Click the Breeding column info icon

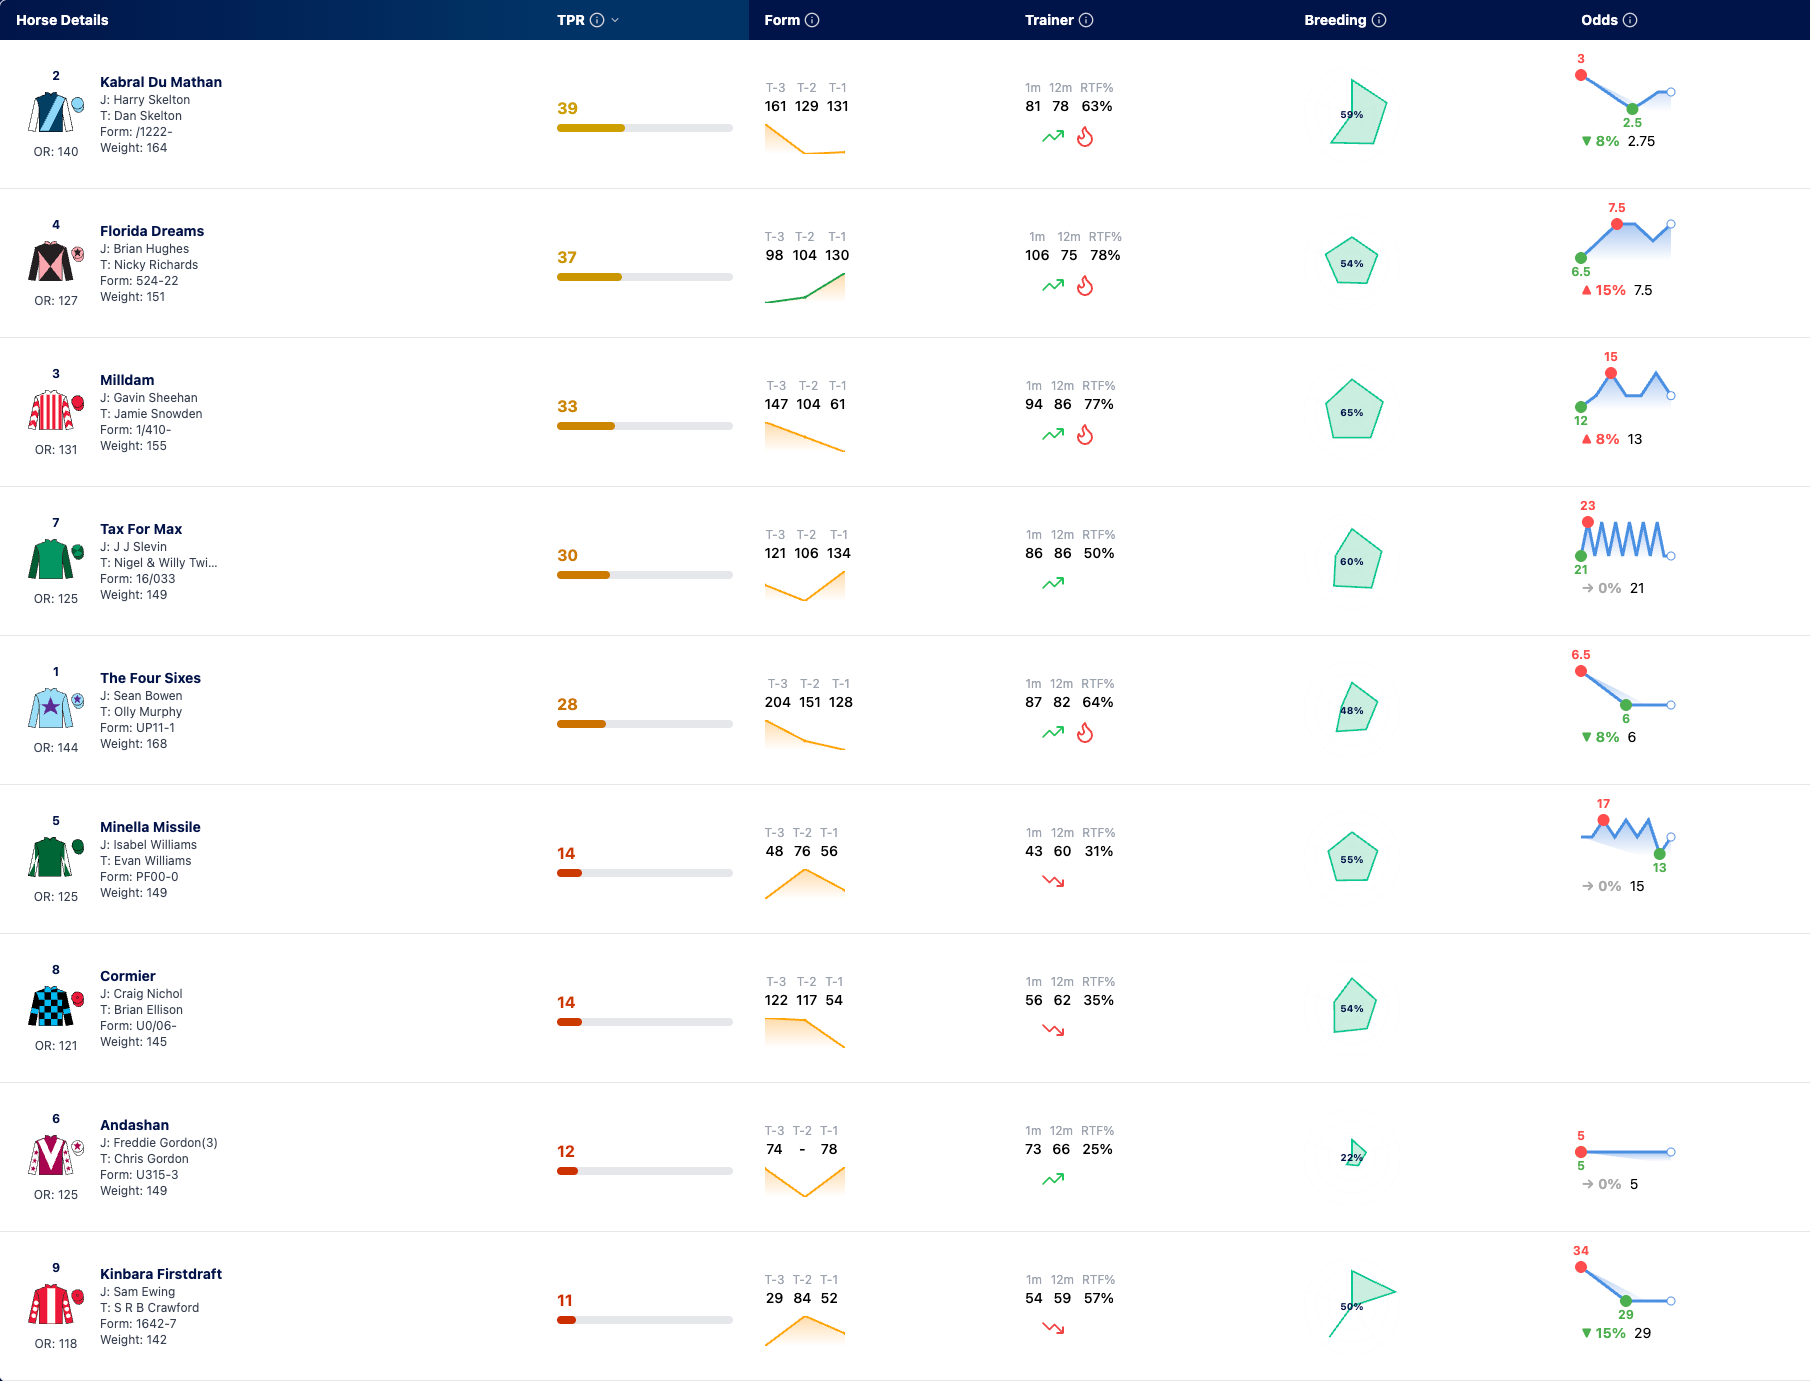coord(1379,20)
